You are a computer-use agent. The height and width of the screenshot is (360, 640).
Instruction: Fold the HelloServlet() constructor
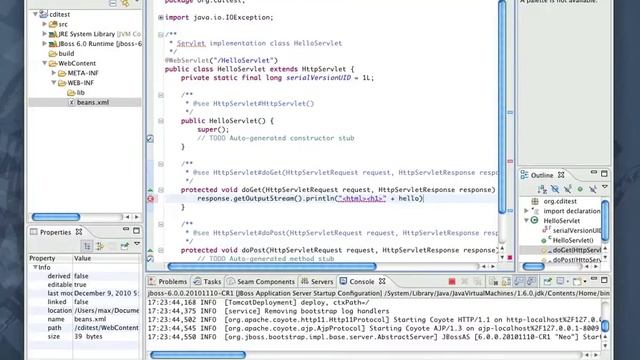coord(161,121)
